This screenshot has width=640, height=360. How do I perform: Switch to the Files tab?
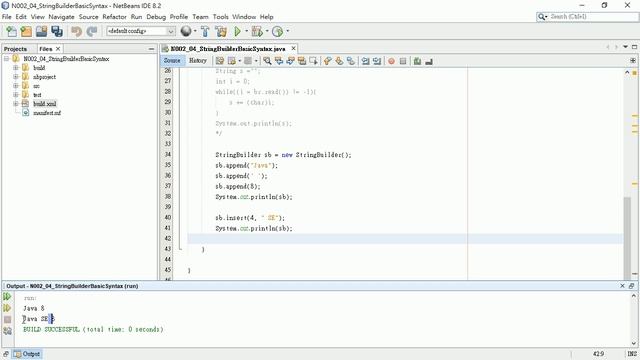pyautogui.click(x=46, y=49)
